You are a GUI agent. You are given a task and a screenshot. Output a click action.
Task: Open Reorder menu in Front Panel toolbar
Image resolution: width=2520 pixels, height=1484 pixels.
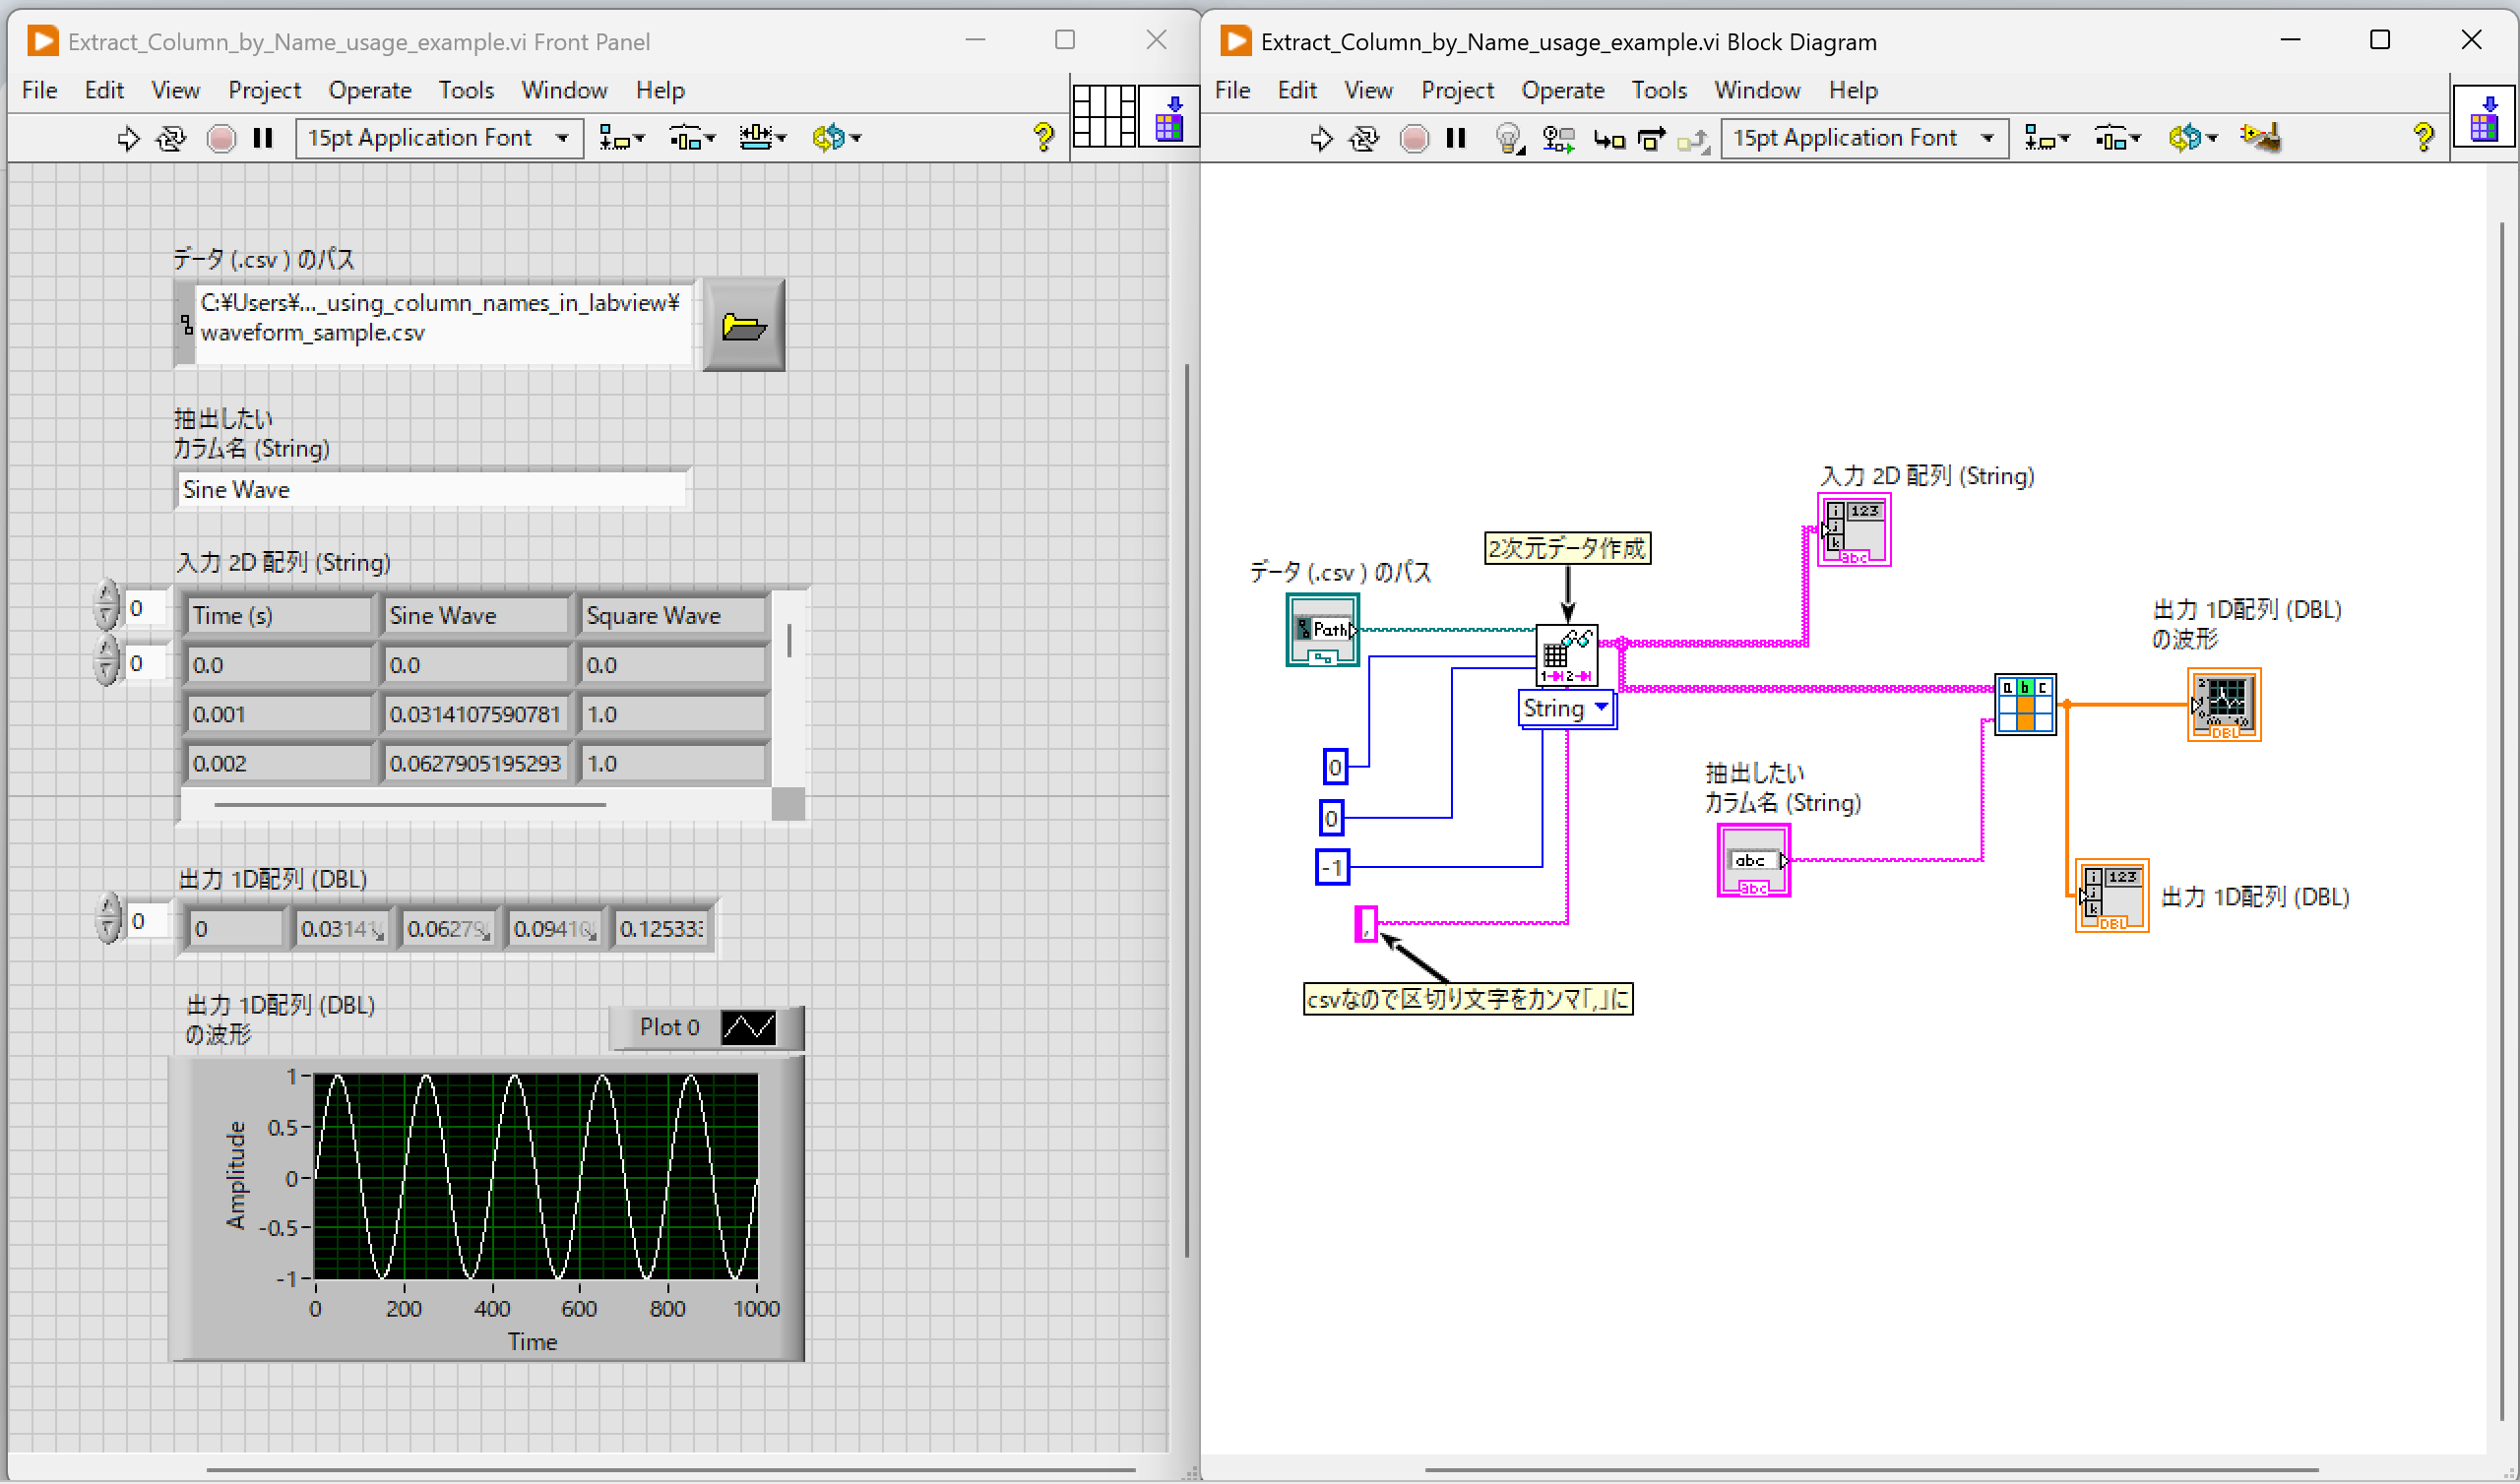click(836, 138)
